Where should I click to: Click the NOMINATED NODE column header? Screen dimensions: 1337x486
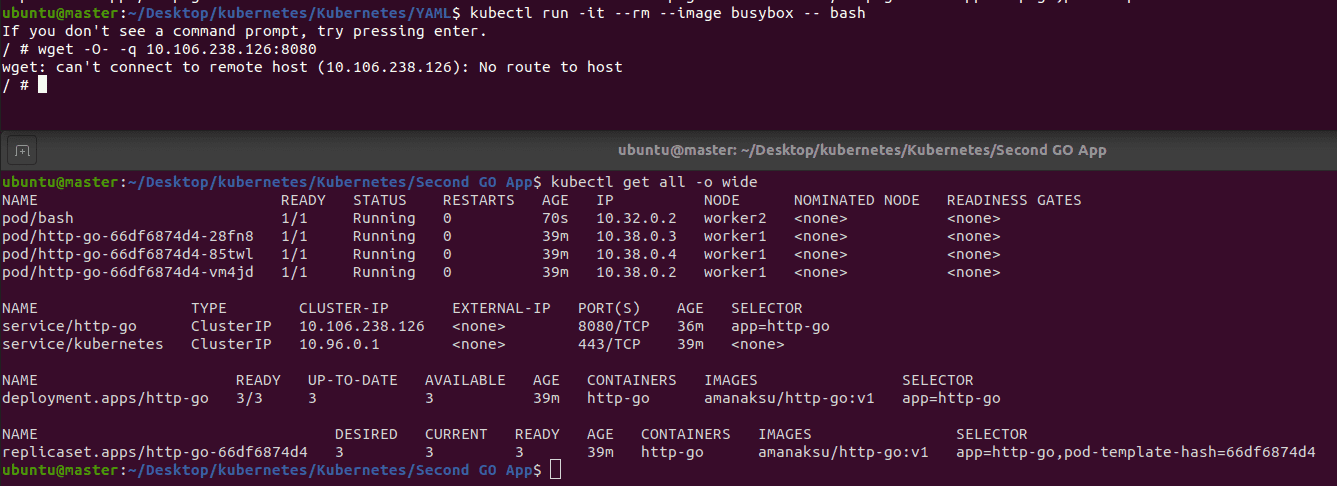tap(856, 200)
